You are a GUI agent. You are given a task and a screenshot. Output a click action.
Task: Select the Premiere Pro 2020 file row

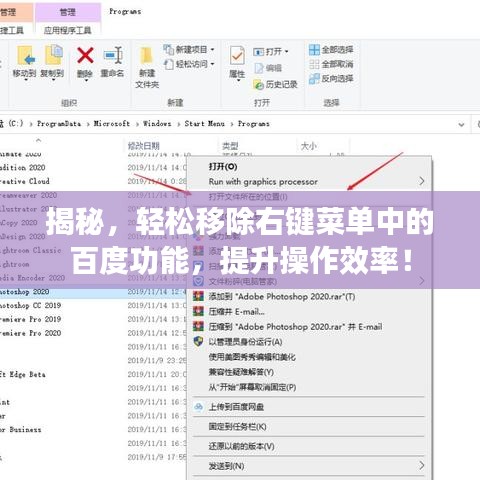(93, 333)
